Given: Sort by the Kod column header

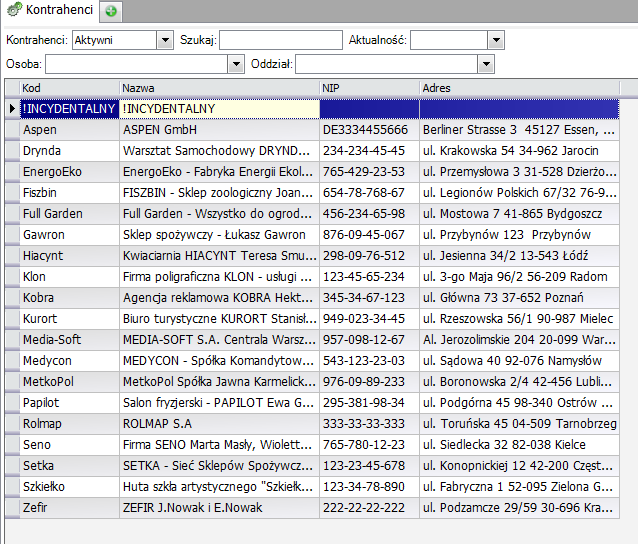Looking at the screenshot, I should (x=69, y=88).
